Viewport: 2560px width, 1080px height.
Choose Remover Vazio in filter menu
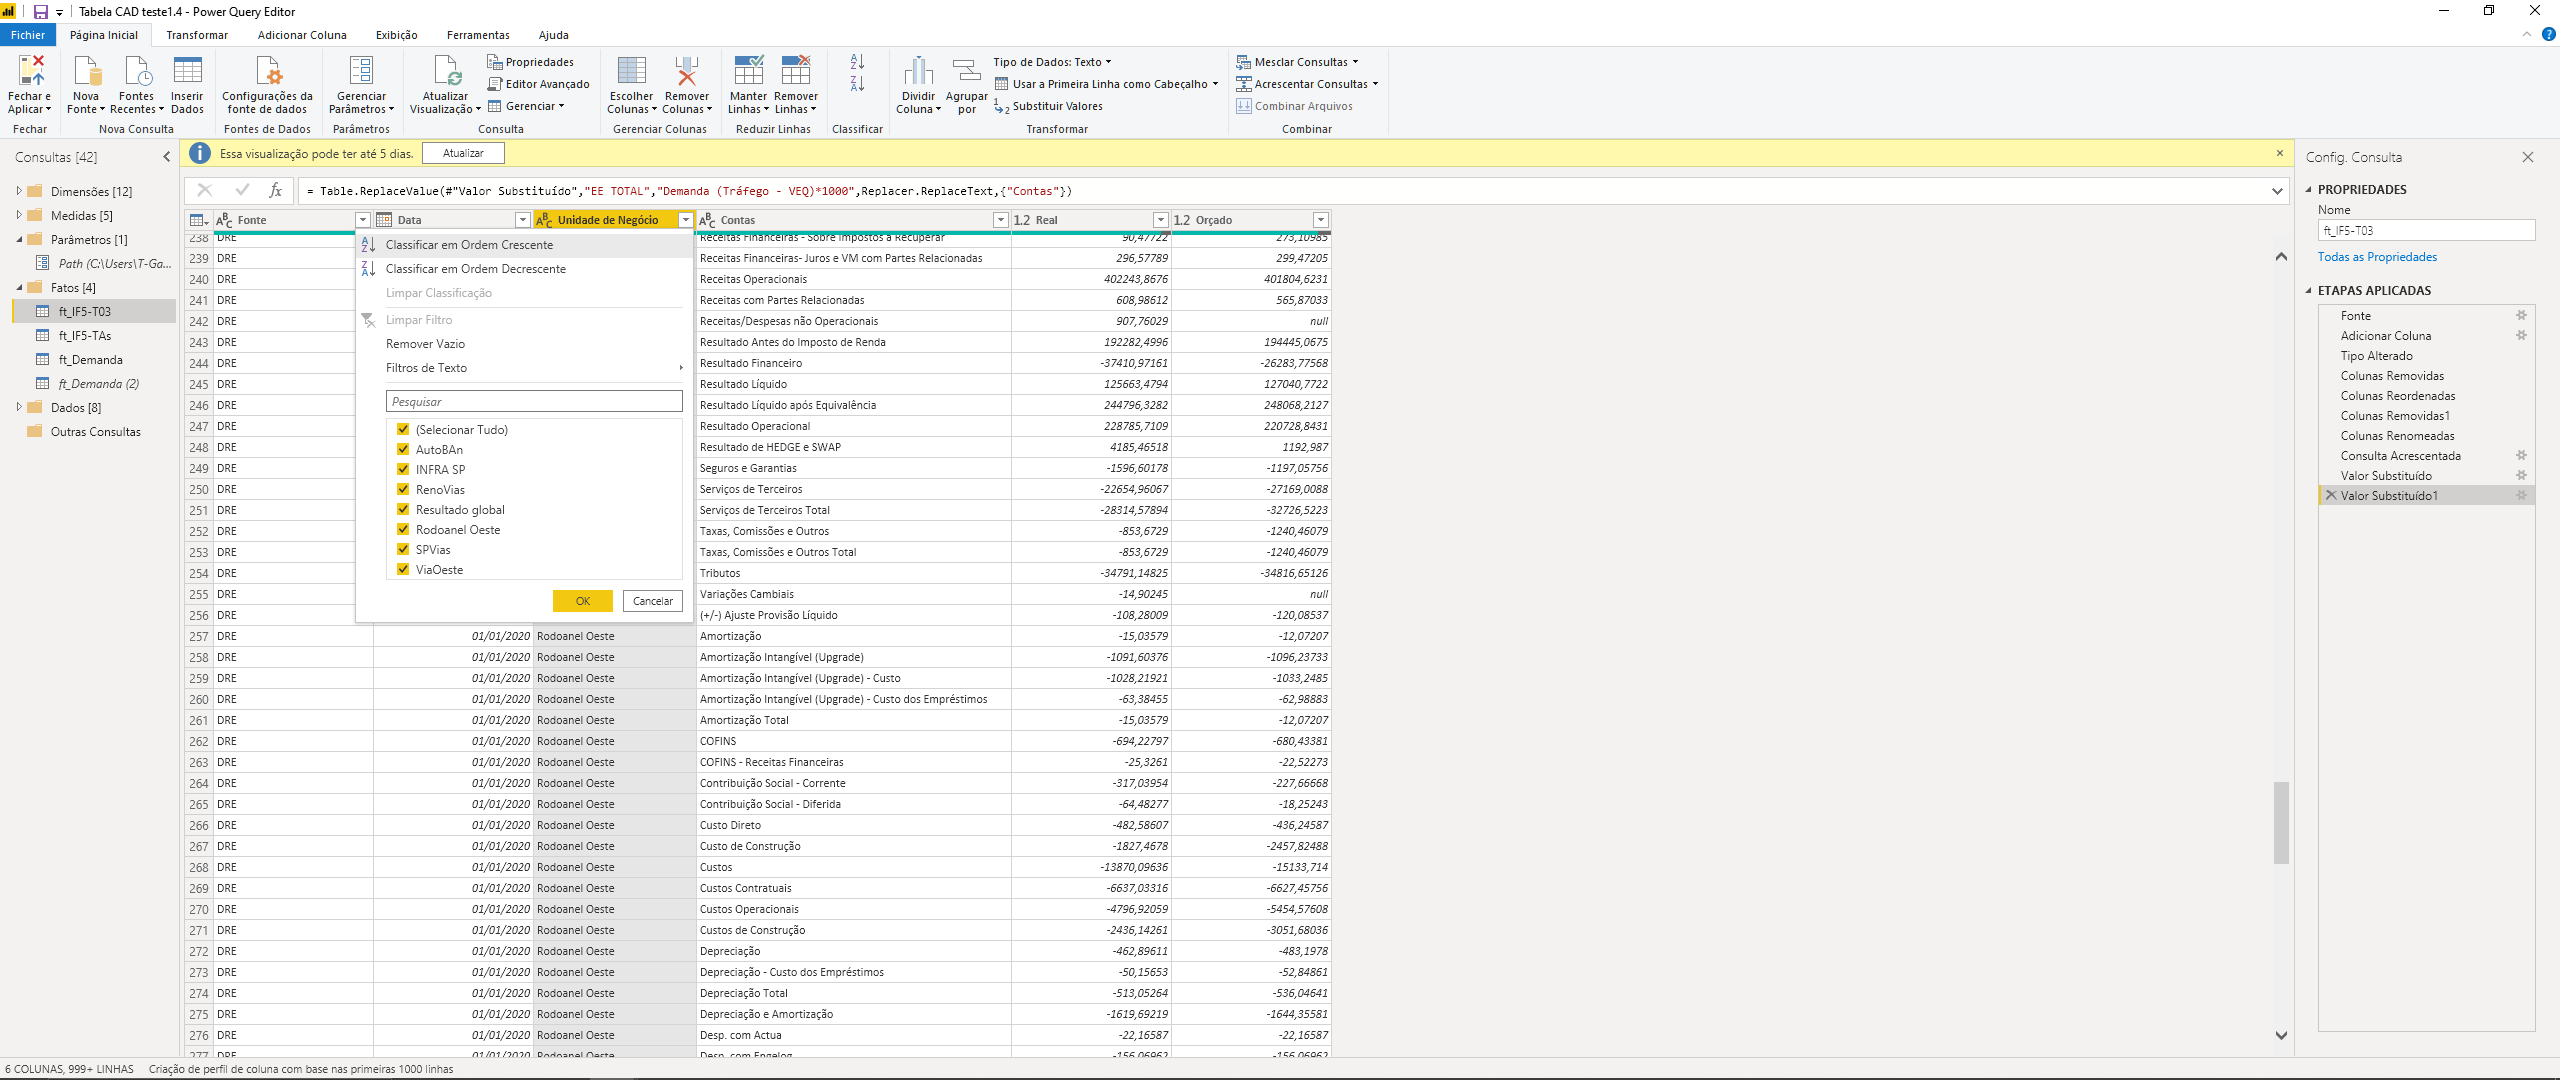point(525,344)
